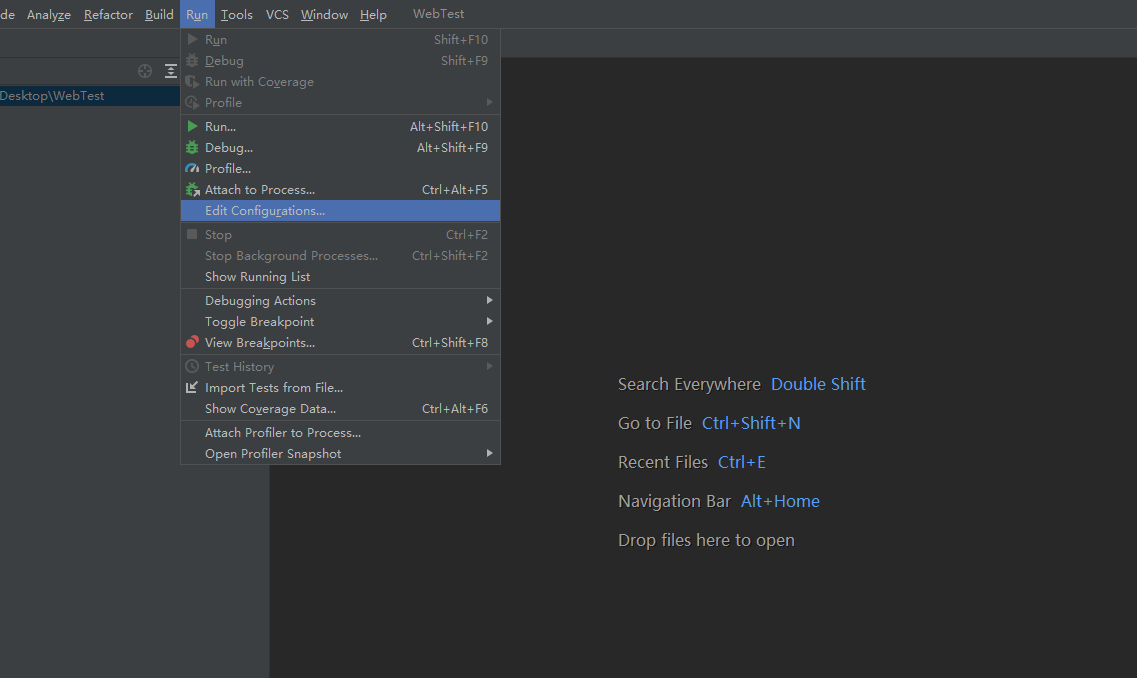The height and width of the screenshot is (678, 1137).
Task: Click the Alt+Home shortcut link
Action: click(780, 502)
